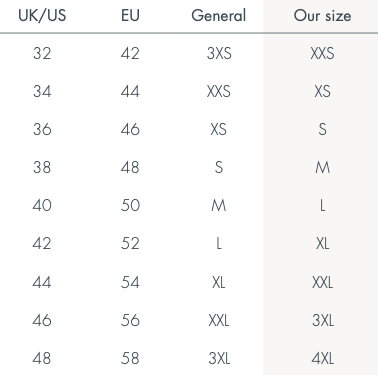Click EU size 50 cell
Image resolution: width=378 pixels, height=375 pixels.
coord(130,205)
